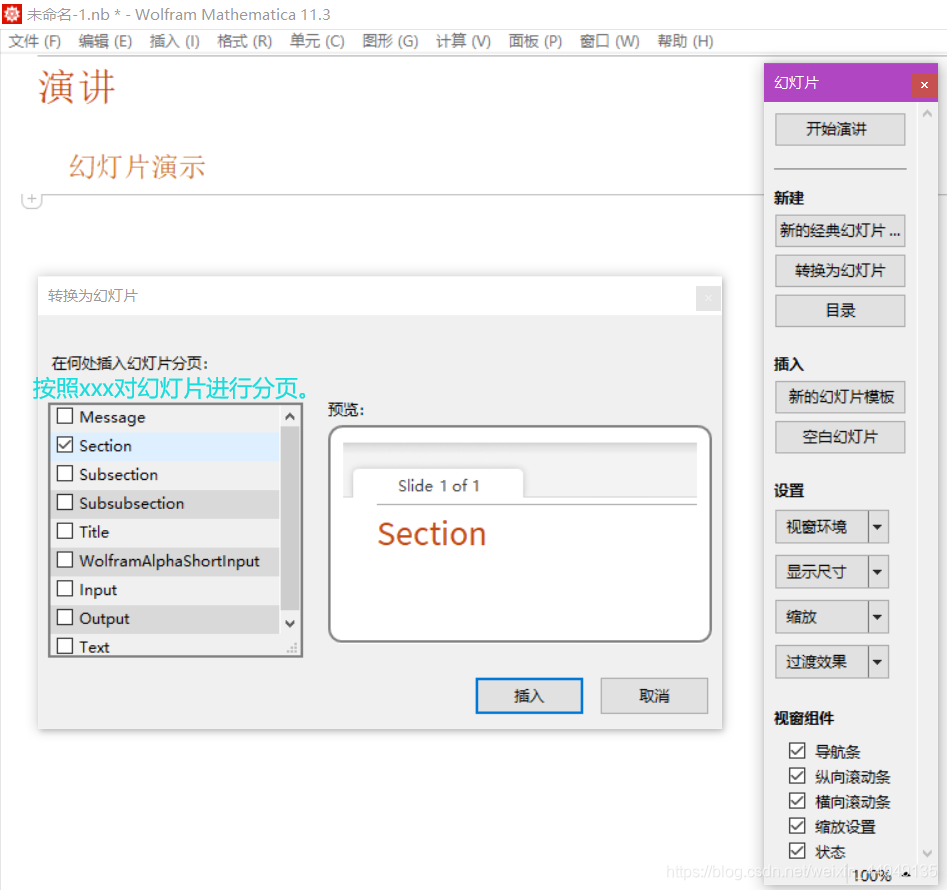
Task: Click the 目录 button
Action: click(x=840, y=310)
